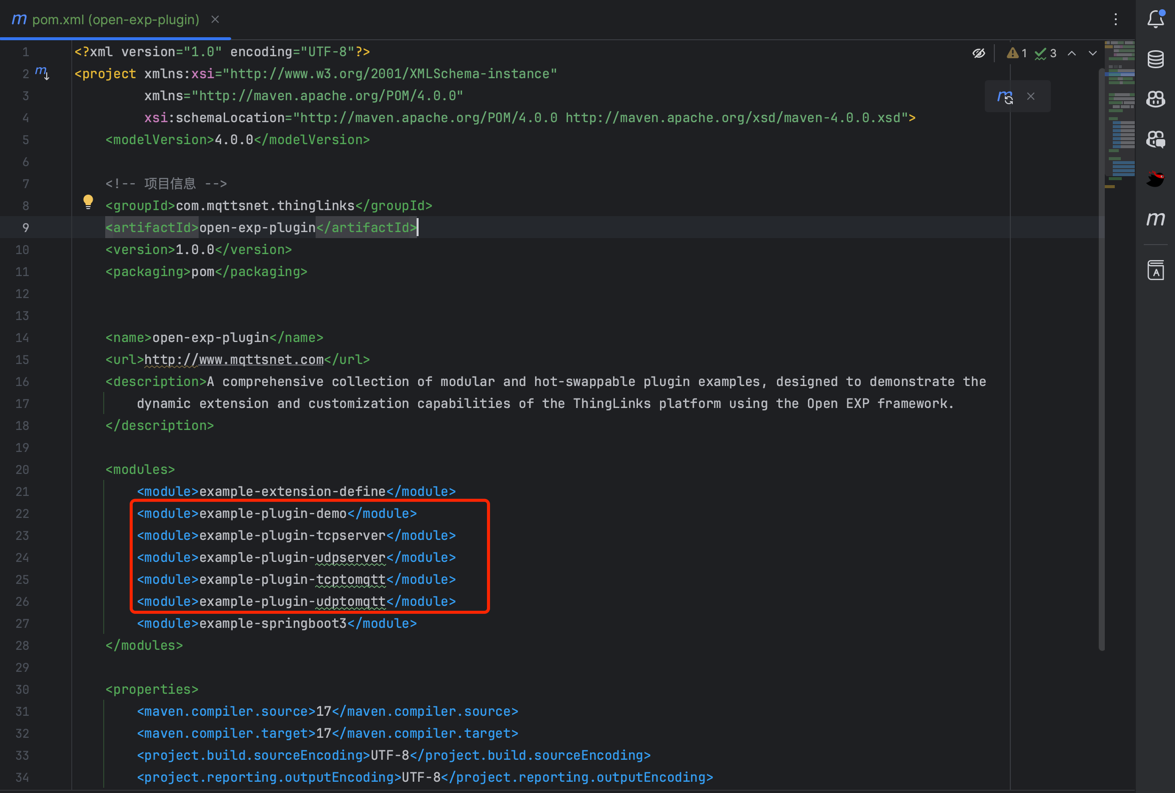
Task: Click the 项目信息 XML comment
Action: (166, 184)
